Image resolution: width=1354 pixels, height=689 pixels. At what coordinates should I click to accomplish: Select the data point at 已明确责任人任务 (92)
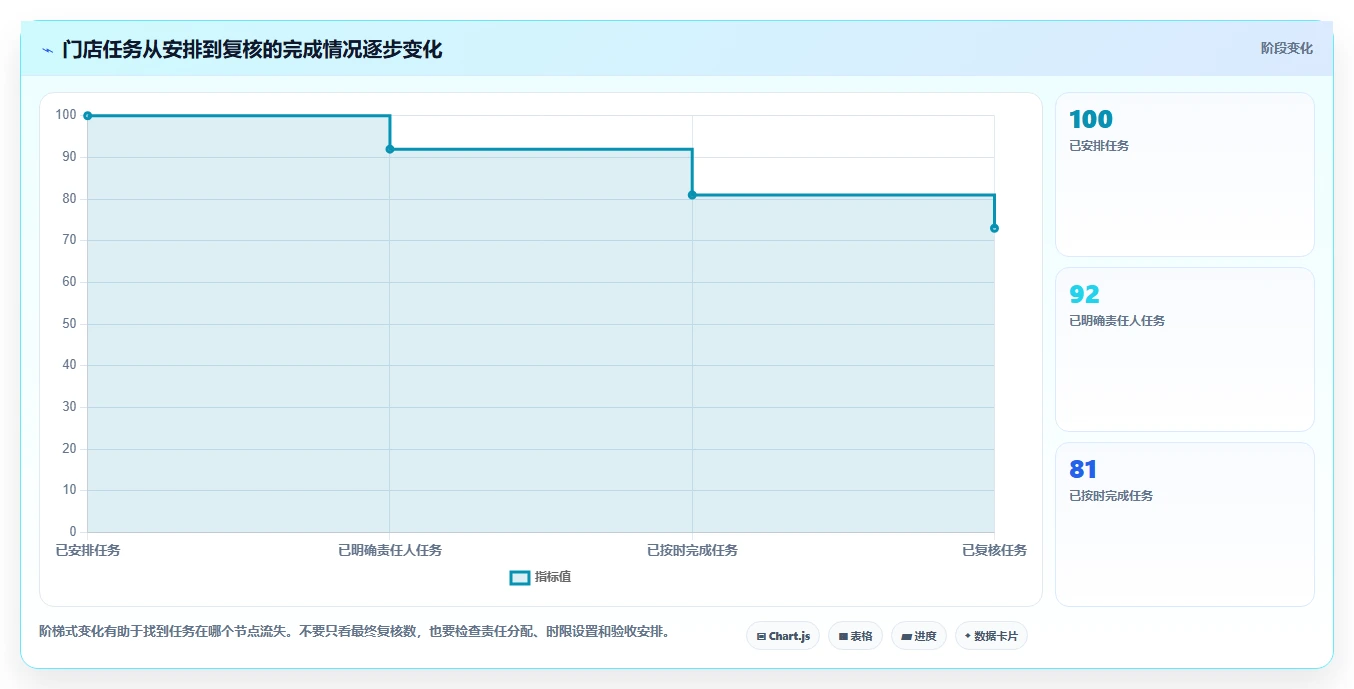pyautogui.click(x=390, y=149)
